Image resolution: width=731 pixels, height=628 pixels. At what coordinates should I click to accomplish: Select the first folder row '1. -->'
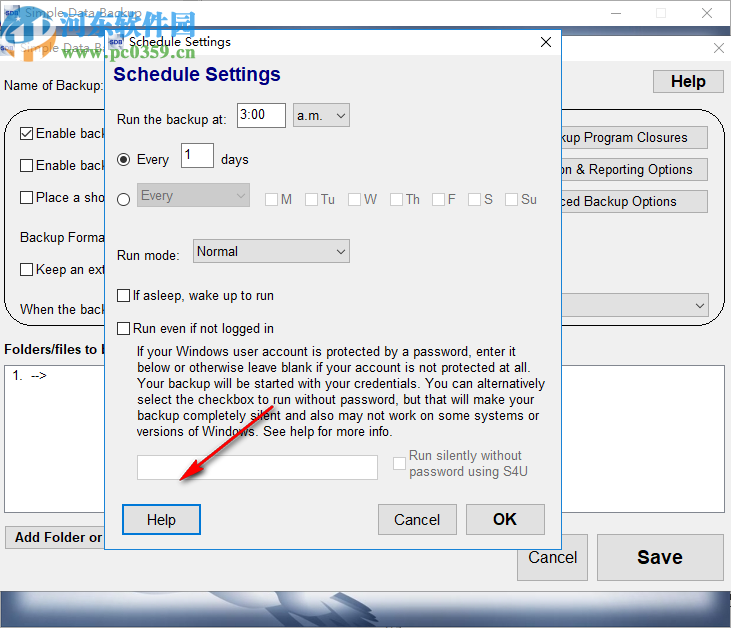(x=29, y=376)
